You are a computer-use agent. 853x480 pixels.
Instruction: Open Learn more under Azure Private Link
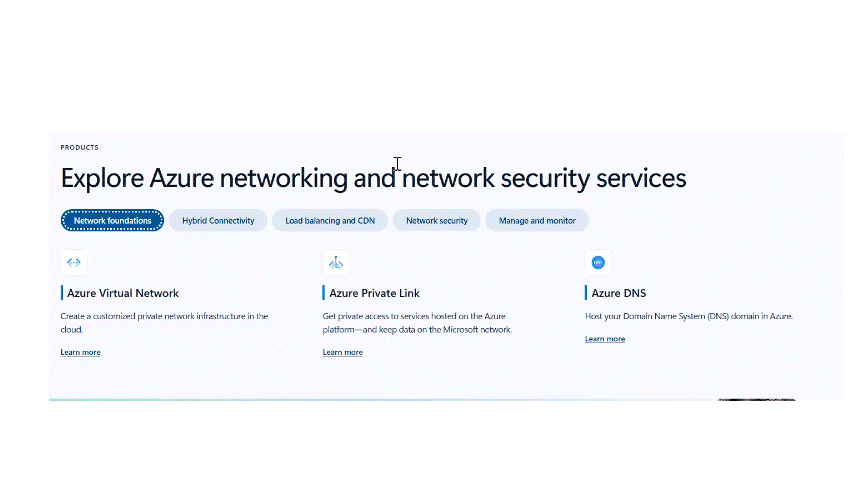coord(343,352)
